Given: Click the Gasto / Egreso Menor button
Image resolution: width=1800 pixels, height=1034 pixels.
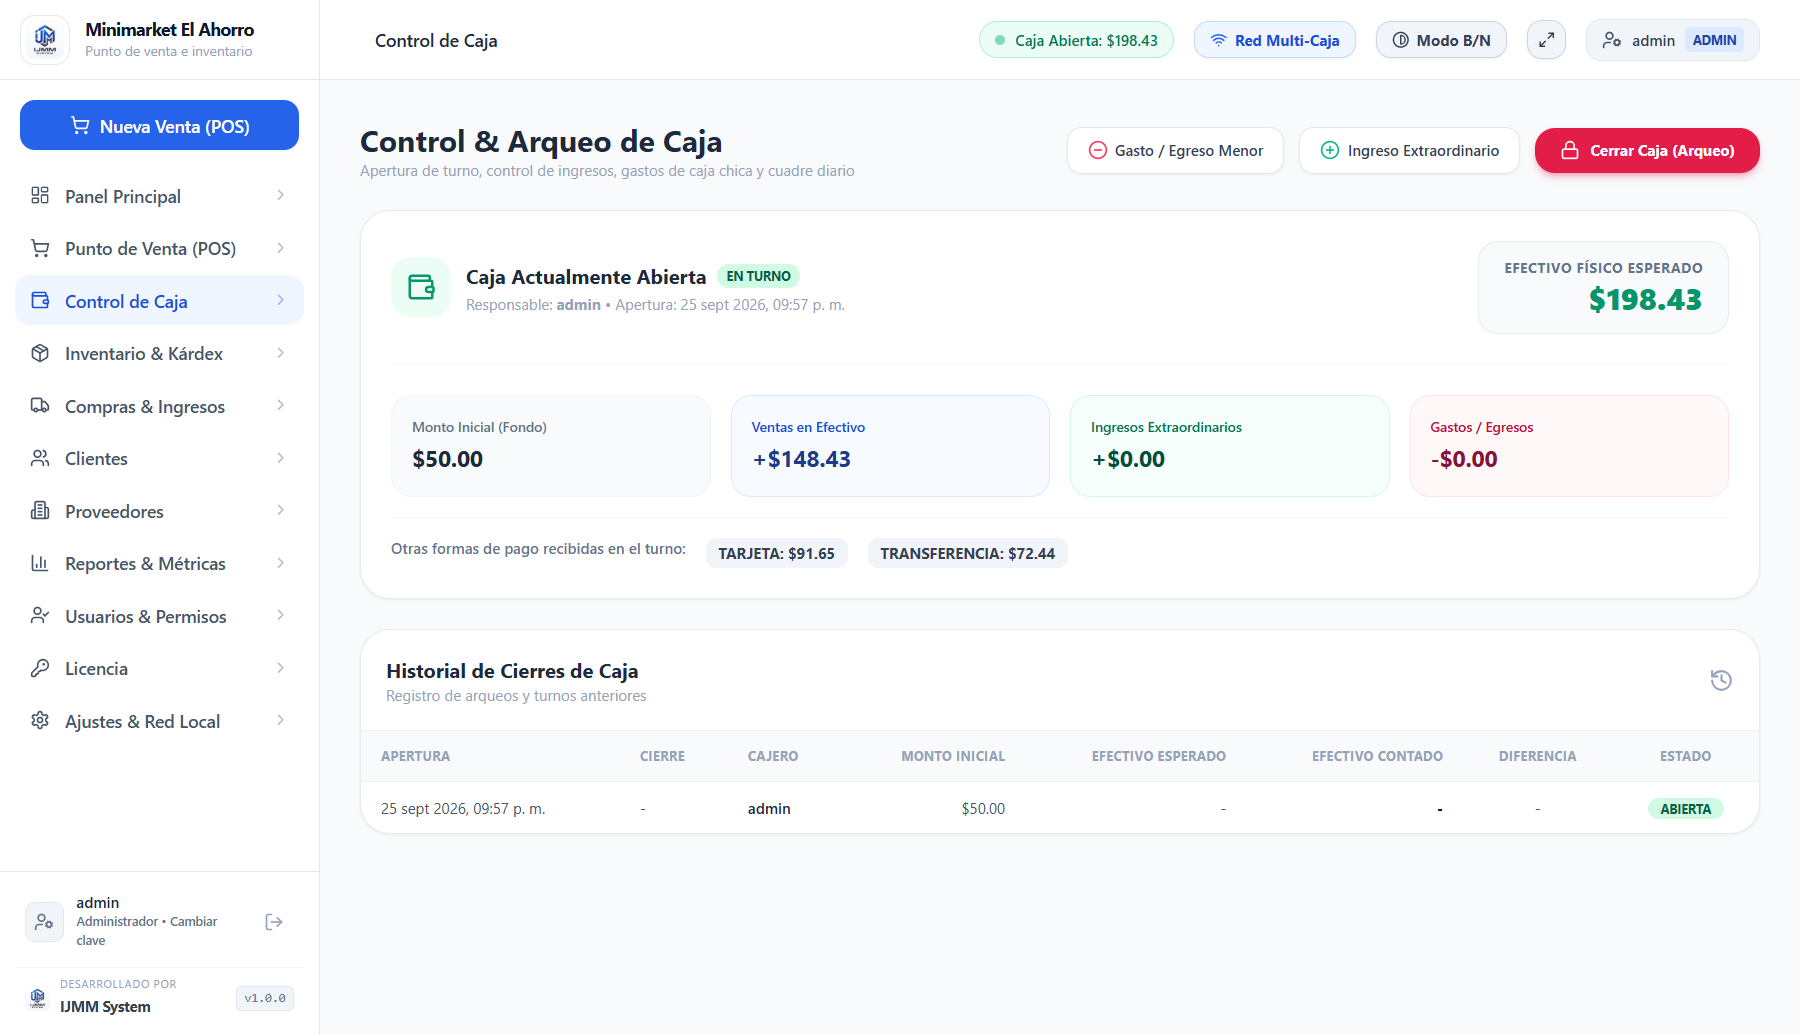Looking at the screenshot, I should pyautogui.click(x=1175, y=150).
